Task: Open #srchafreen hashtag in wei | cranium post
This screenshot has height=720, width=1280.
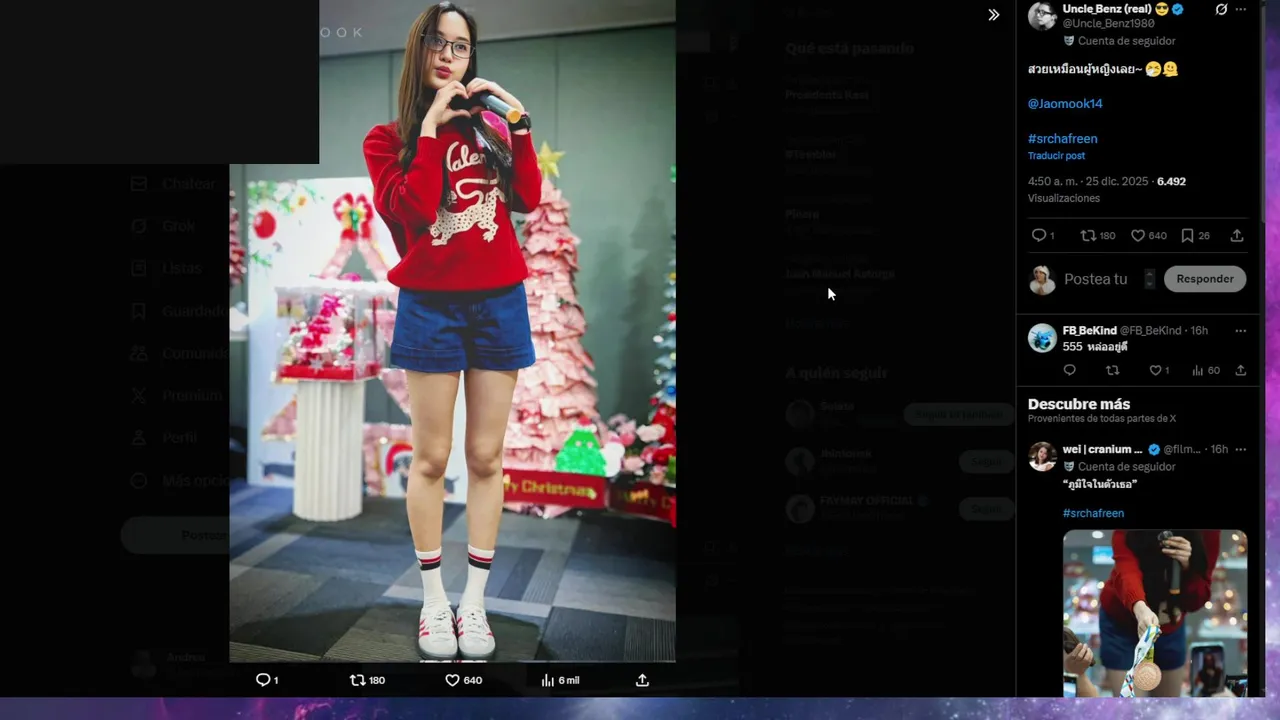Action: pos(1093,513)
